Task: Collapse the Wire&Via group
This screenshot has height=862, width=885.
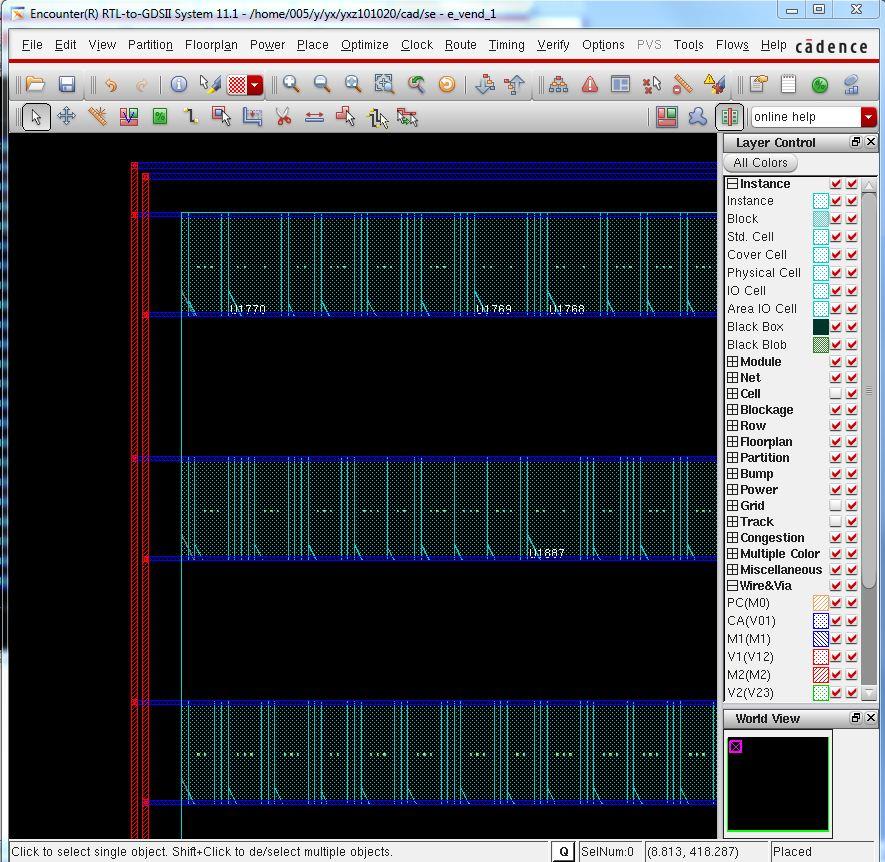Action: pyautogui.click(x=733, y=586)
